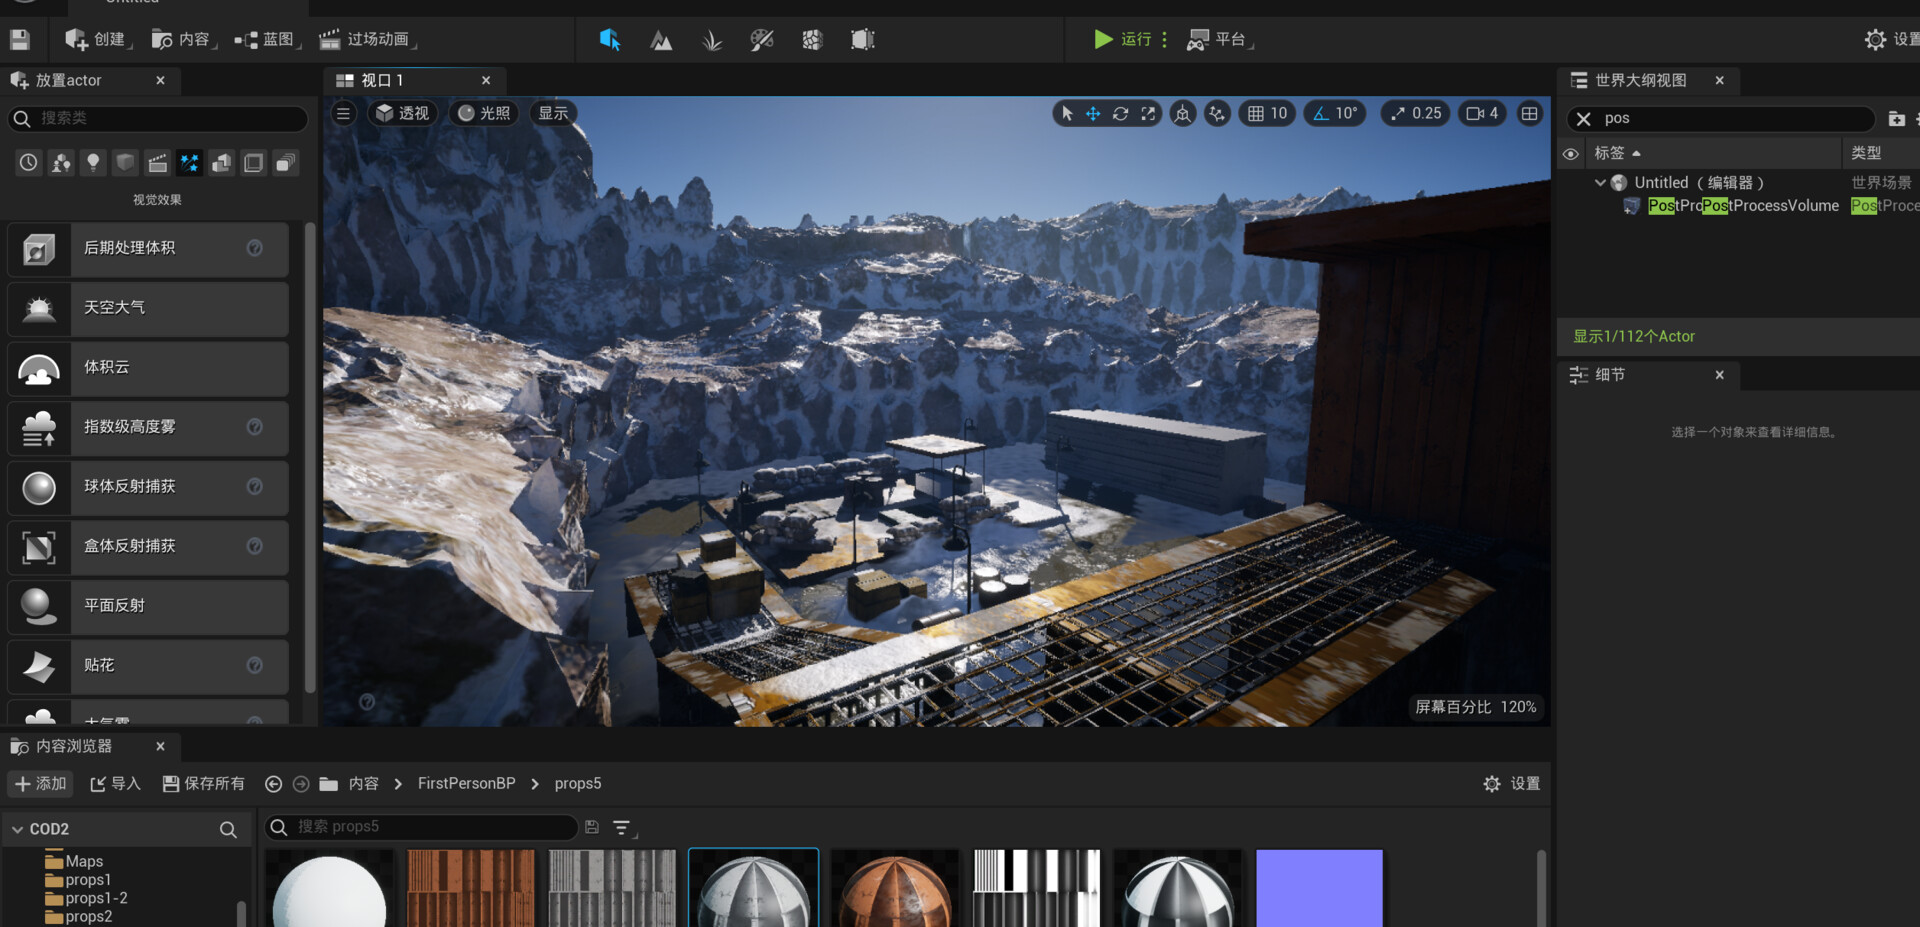Screen dimensions: 1920x927
Task: Maximize or restore viewport layout icon
Action: (1529, 113)
